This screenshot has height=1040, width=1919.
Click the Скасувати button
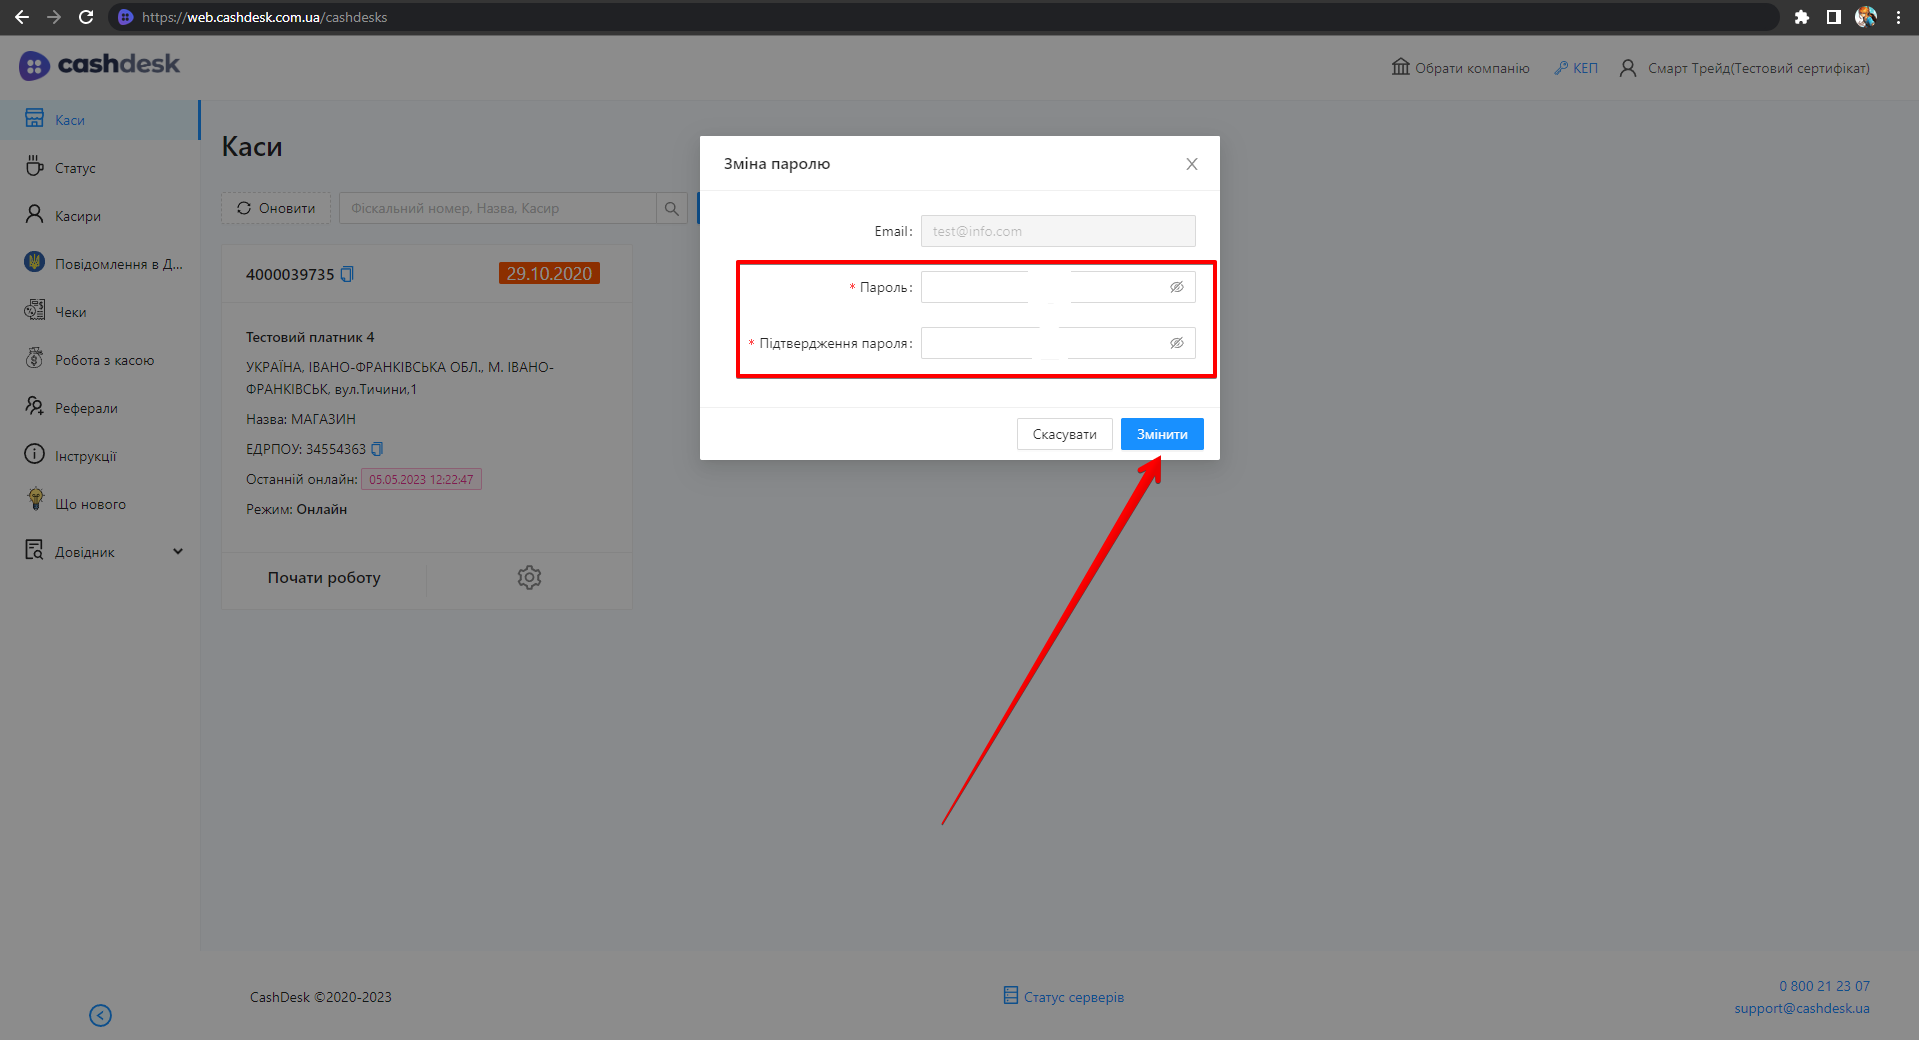(x=1064, y=434)
